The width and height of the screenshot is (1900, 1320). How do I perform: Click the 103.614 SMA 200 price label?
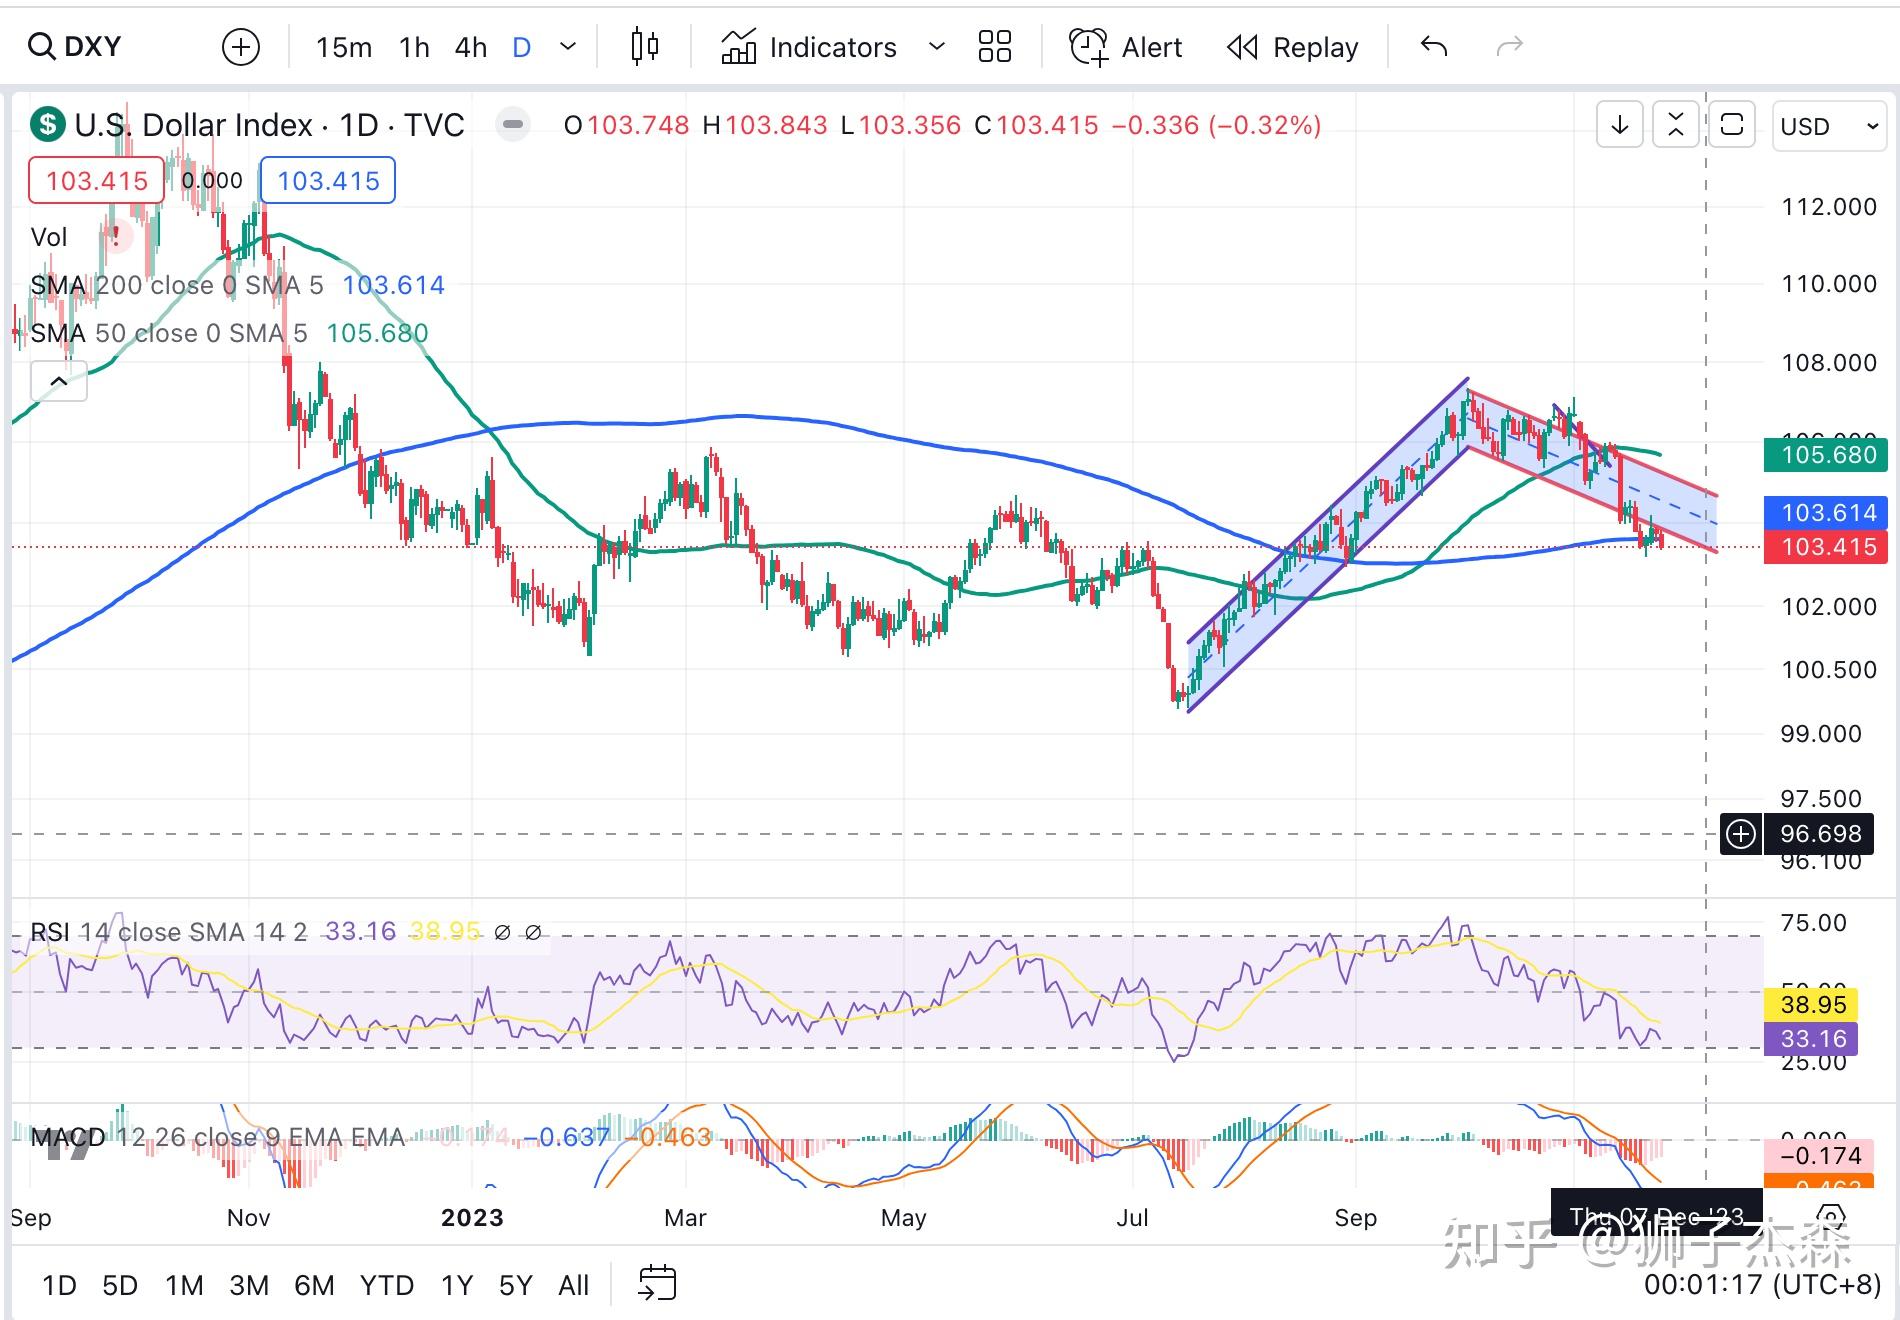point(1828,513)
